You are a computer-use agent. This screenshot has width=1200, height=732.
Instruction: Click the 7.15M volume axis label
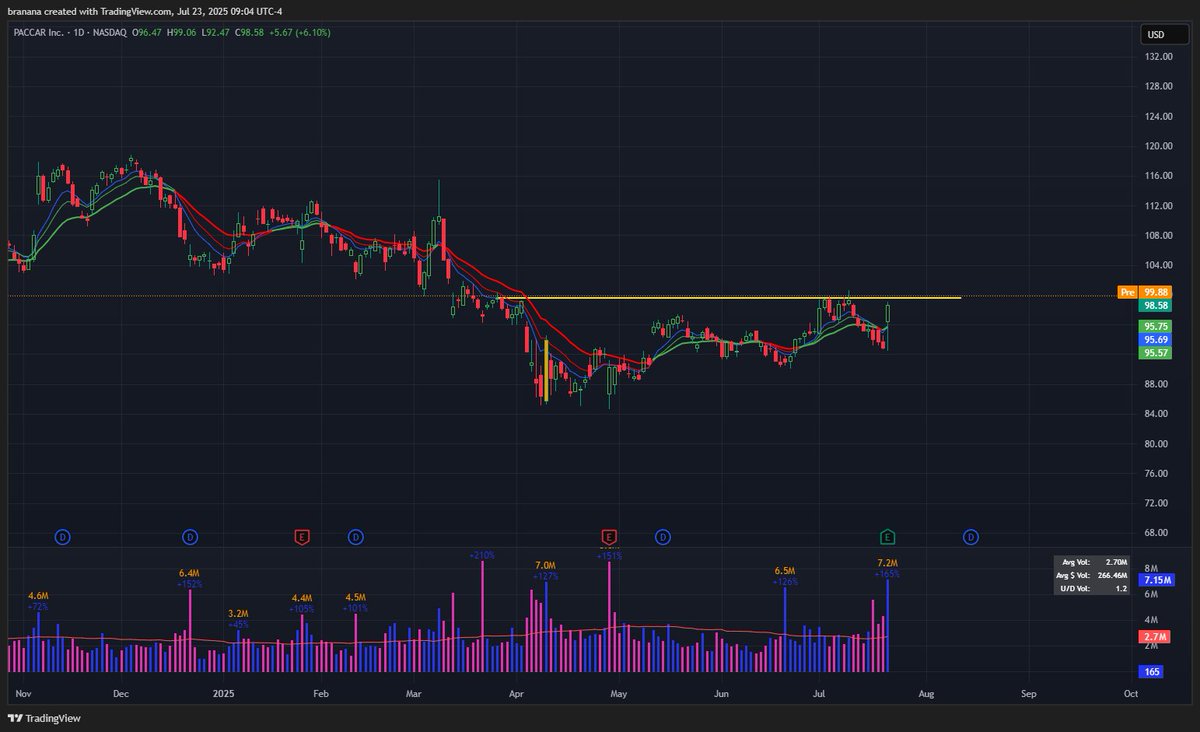point(1155,580)
